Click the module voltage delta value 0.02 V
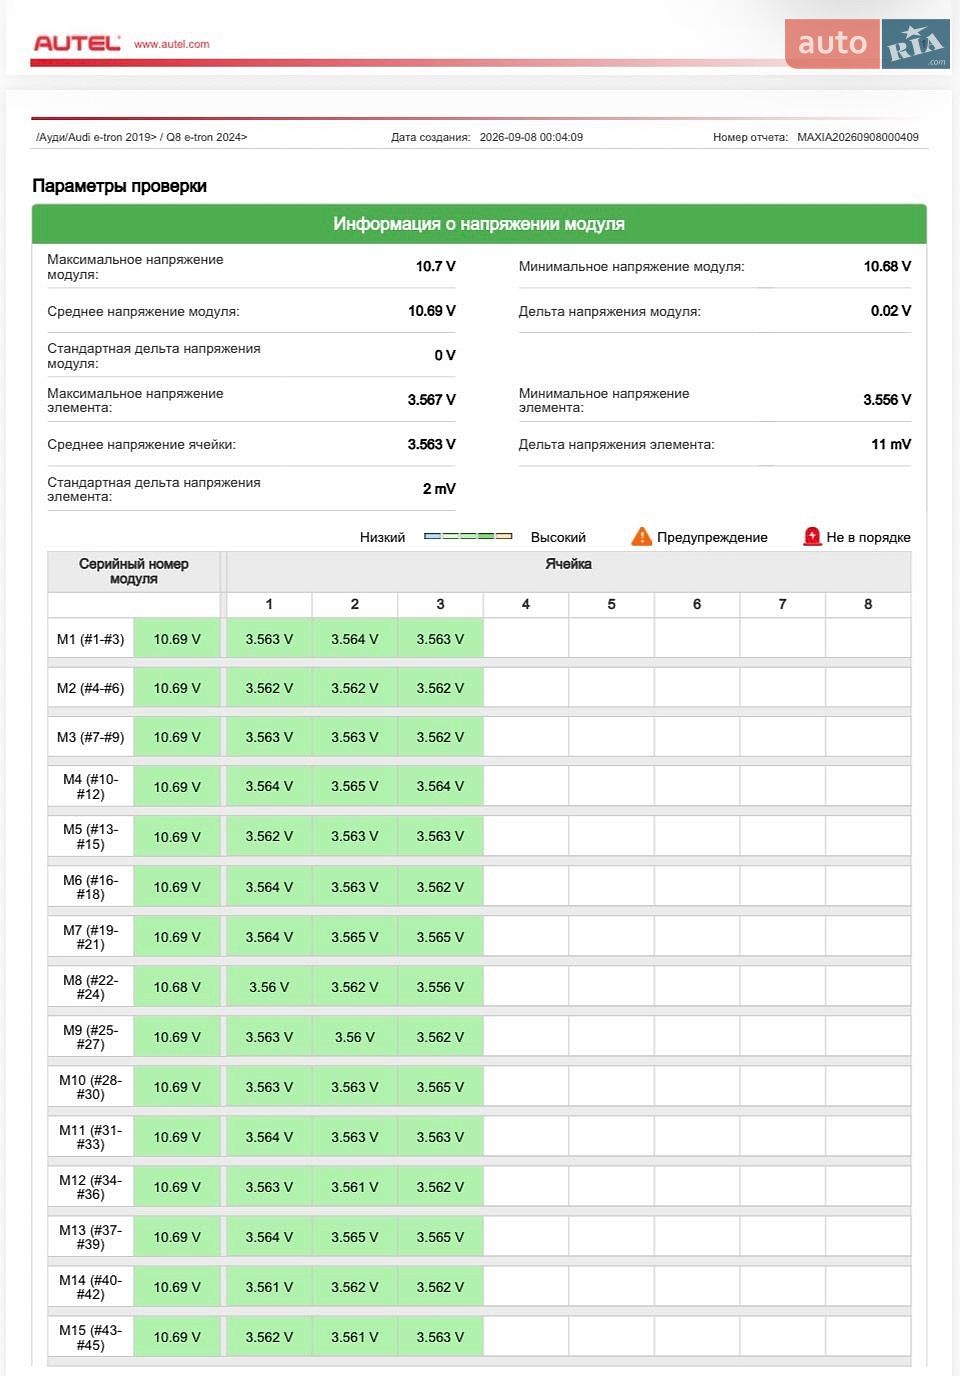This screenshot has width=960, height=1376. tap(891, 311)
